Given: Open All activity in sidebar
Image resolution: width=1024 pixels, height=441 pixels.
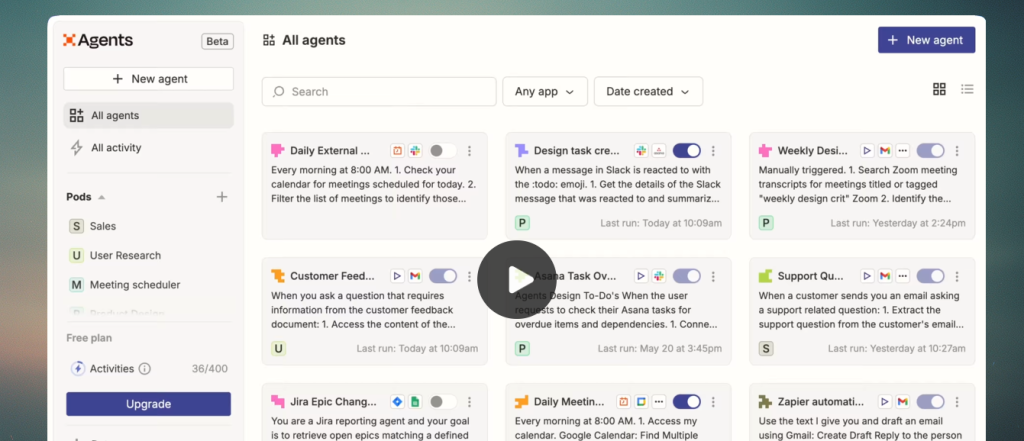Looking at the screenshot, I should click(148, 148).
